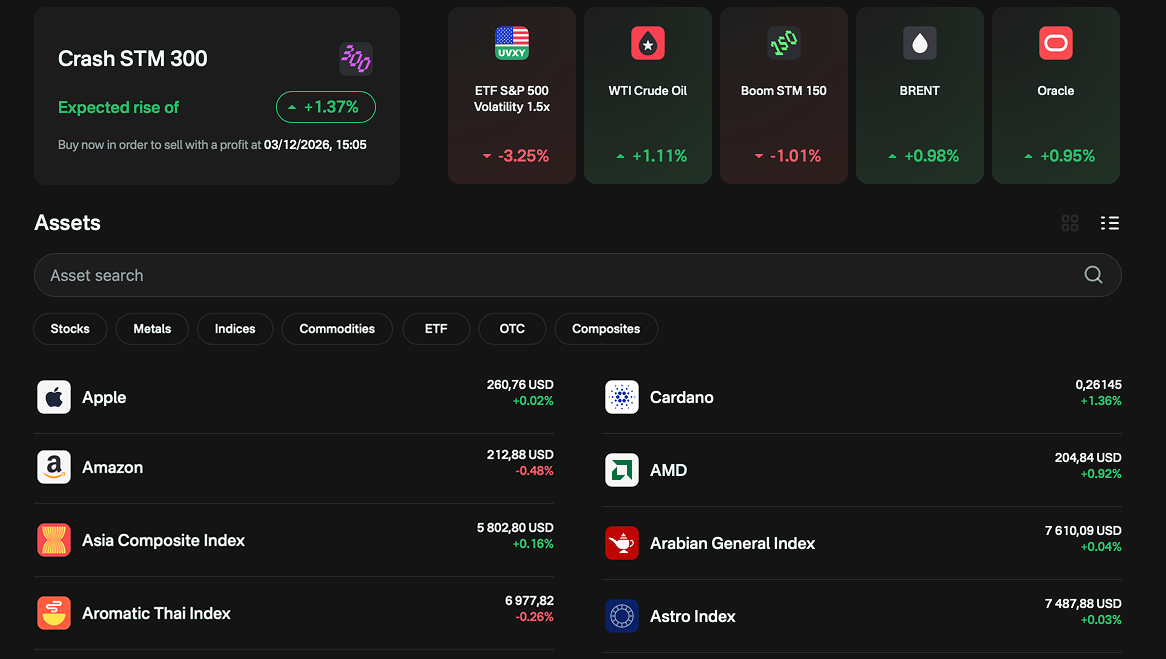
Task: Click the Cardano logo icon
Action: pyautogui.click(x=622, y=397)
